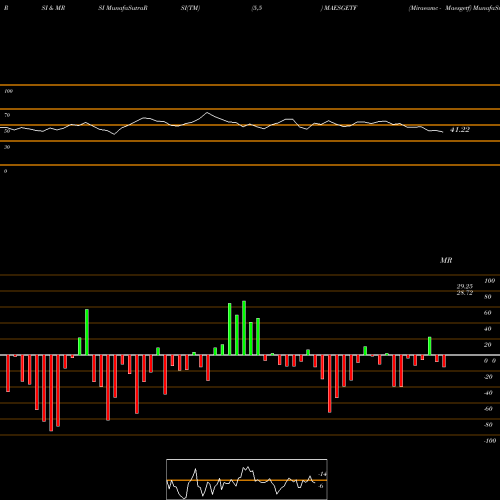Click the 'SI & MR' header text
The height and width of the screenshot is (500, 500).
coord(53,8)
